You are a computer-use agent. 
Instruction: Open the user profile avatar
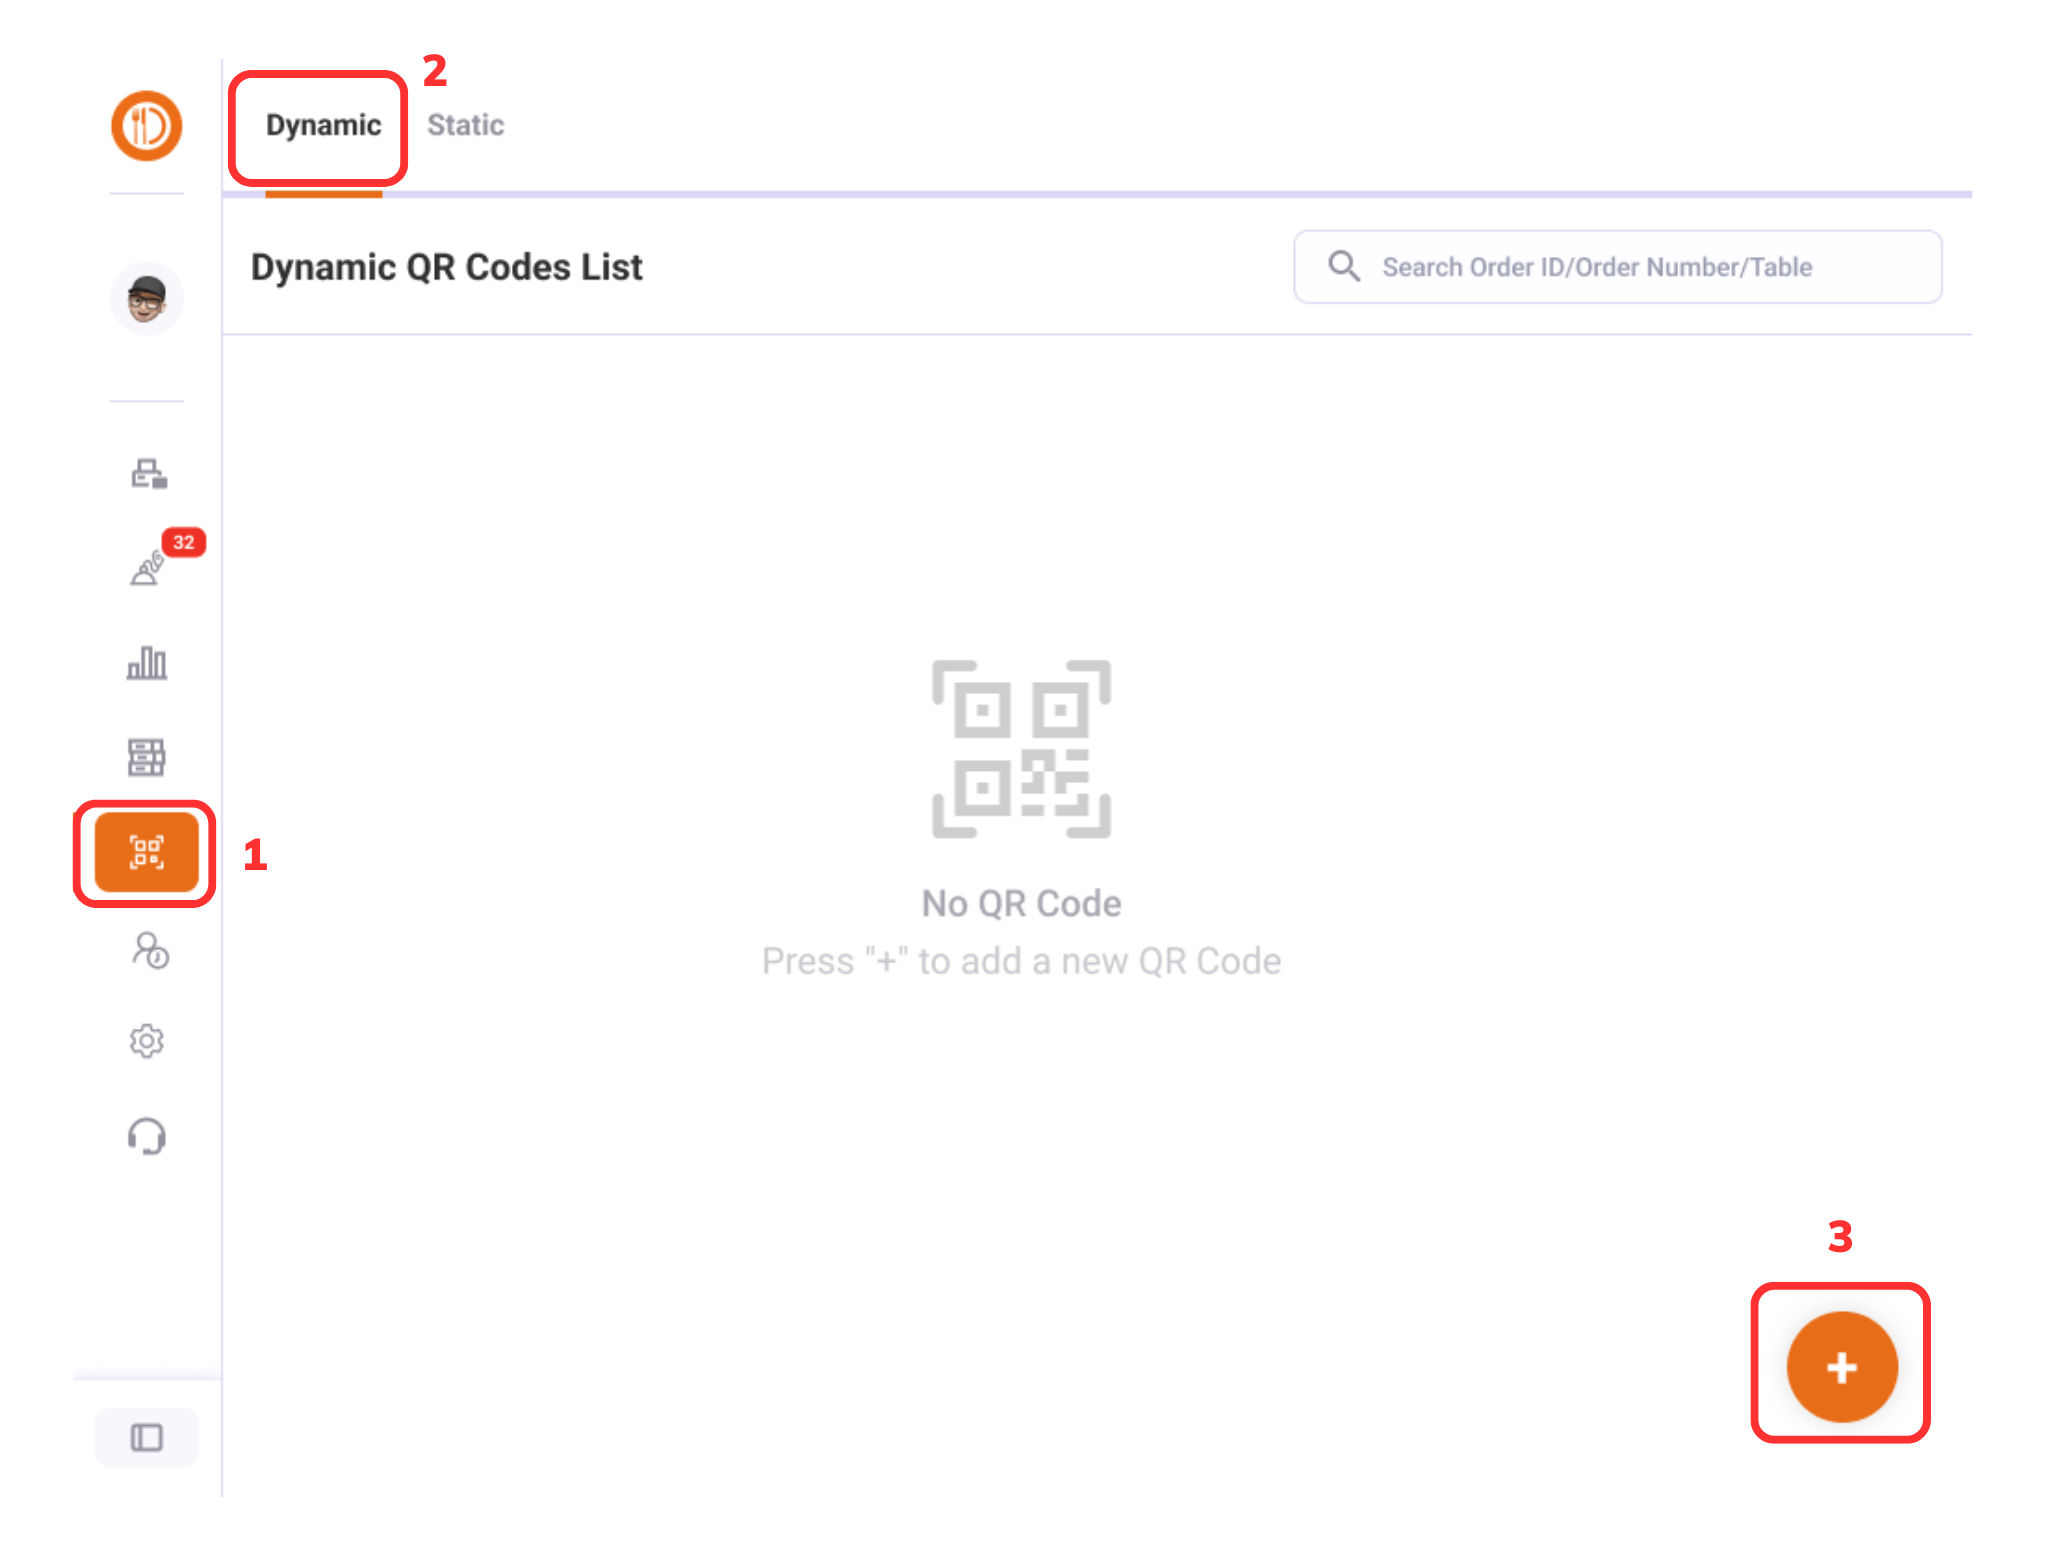[146, 298]
